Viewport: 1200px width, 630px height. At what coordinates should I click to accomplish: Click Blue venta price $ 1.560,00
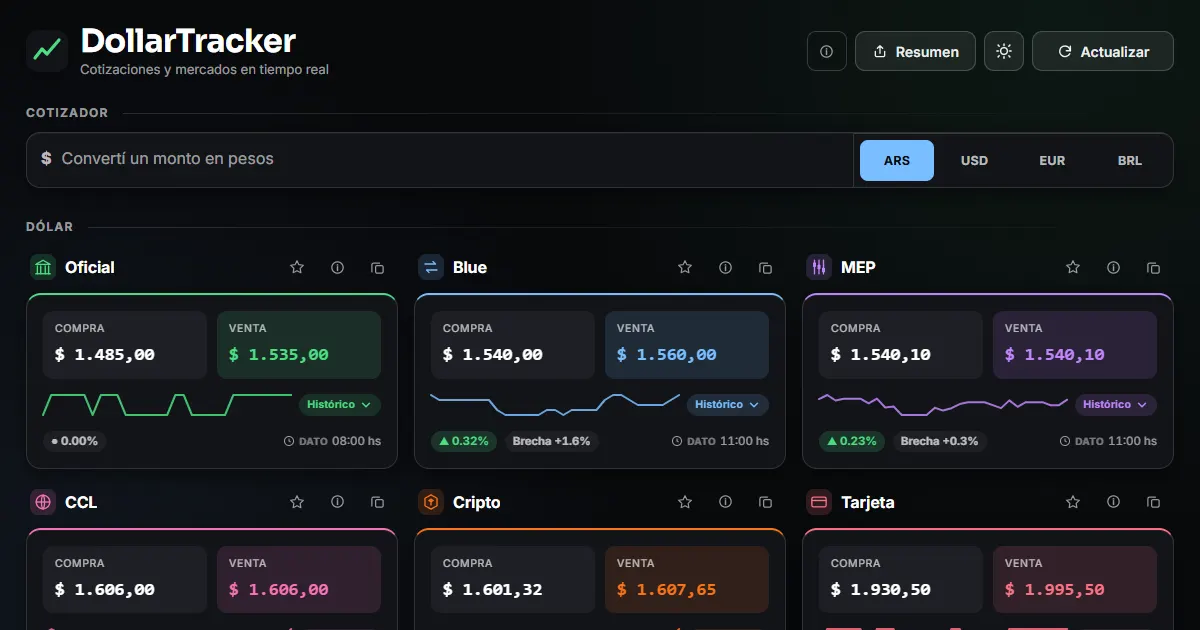coord(667,354)
